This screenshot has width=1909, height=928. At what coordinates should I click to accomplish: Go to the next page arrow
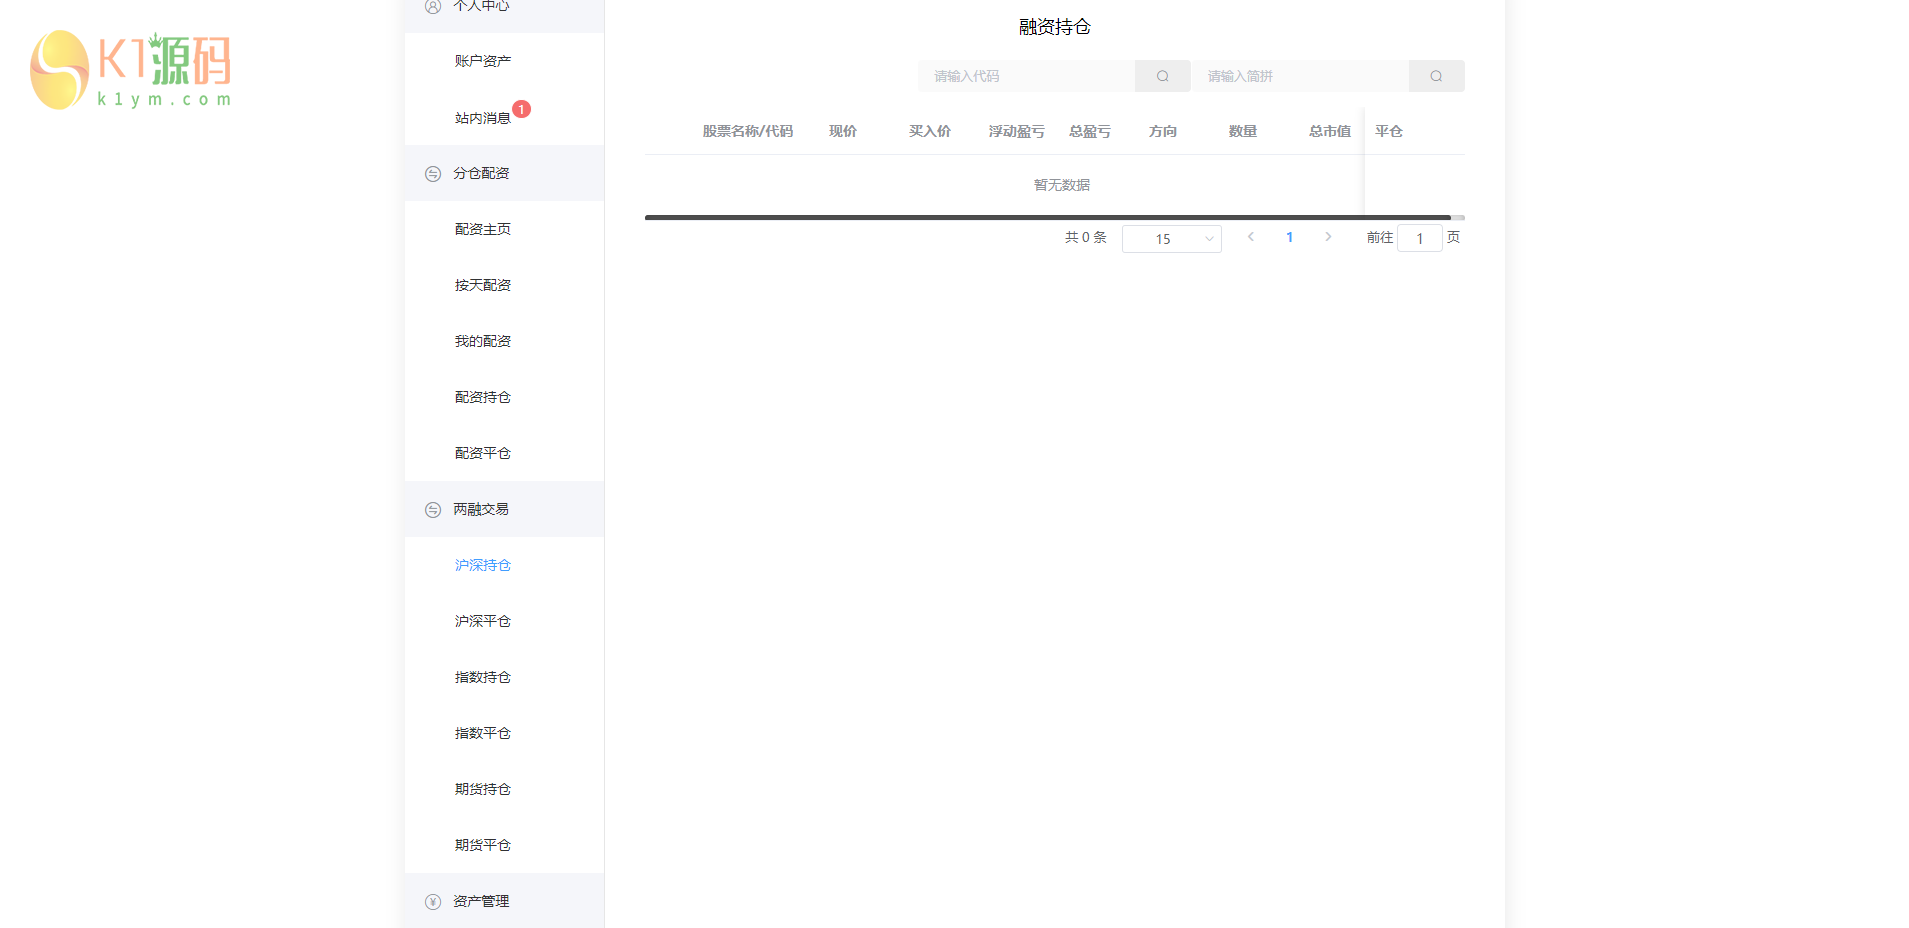click(1328, 237)
